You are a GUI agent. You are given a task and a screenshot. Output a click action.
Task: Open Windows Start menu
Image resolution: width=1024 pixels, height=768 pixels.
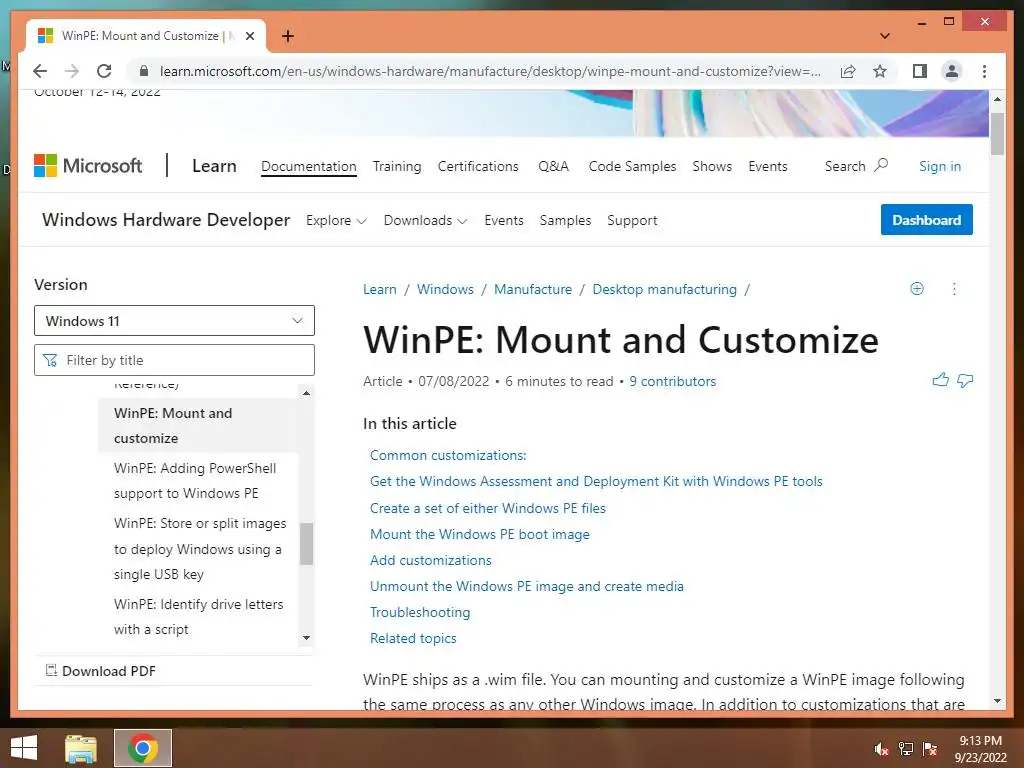(24, 748)
